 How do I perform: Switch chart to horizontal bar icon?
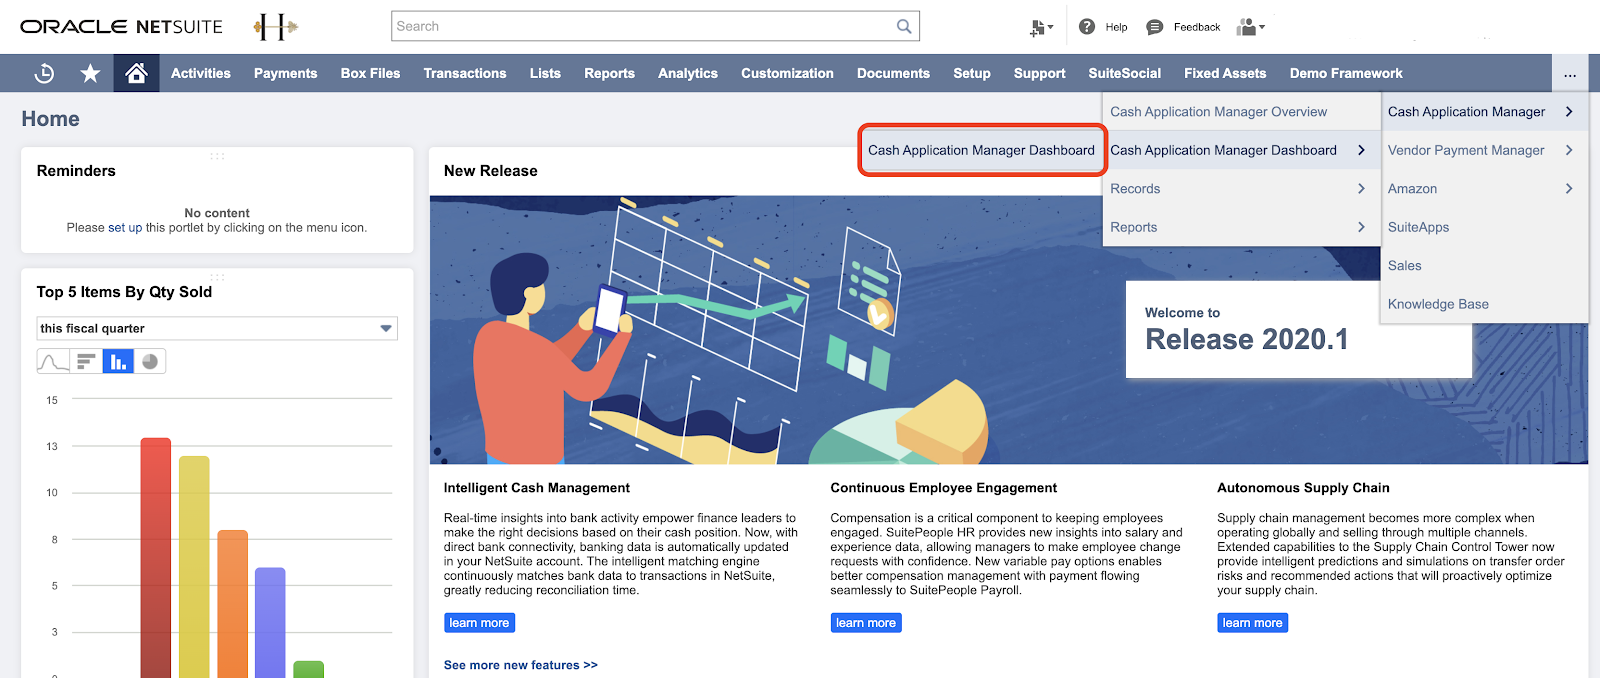click(86, 361)
